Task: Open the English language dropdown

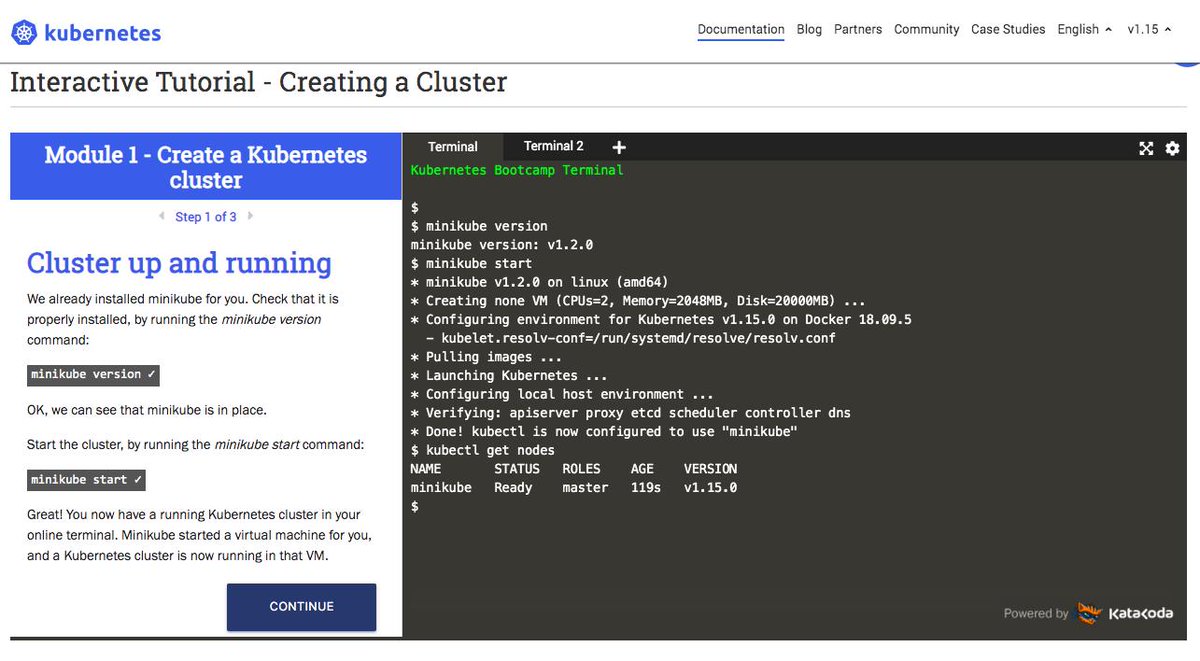Action: pos(1085,29)
